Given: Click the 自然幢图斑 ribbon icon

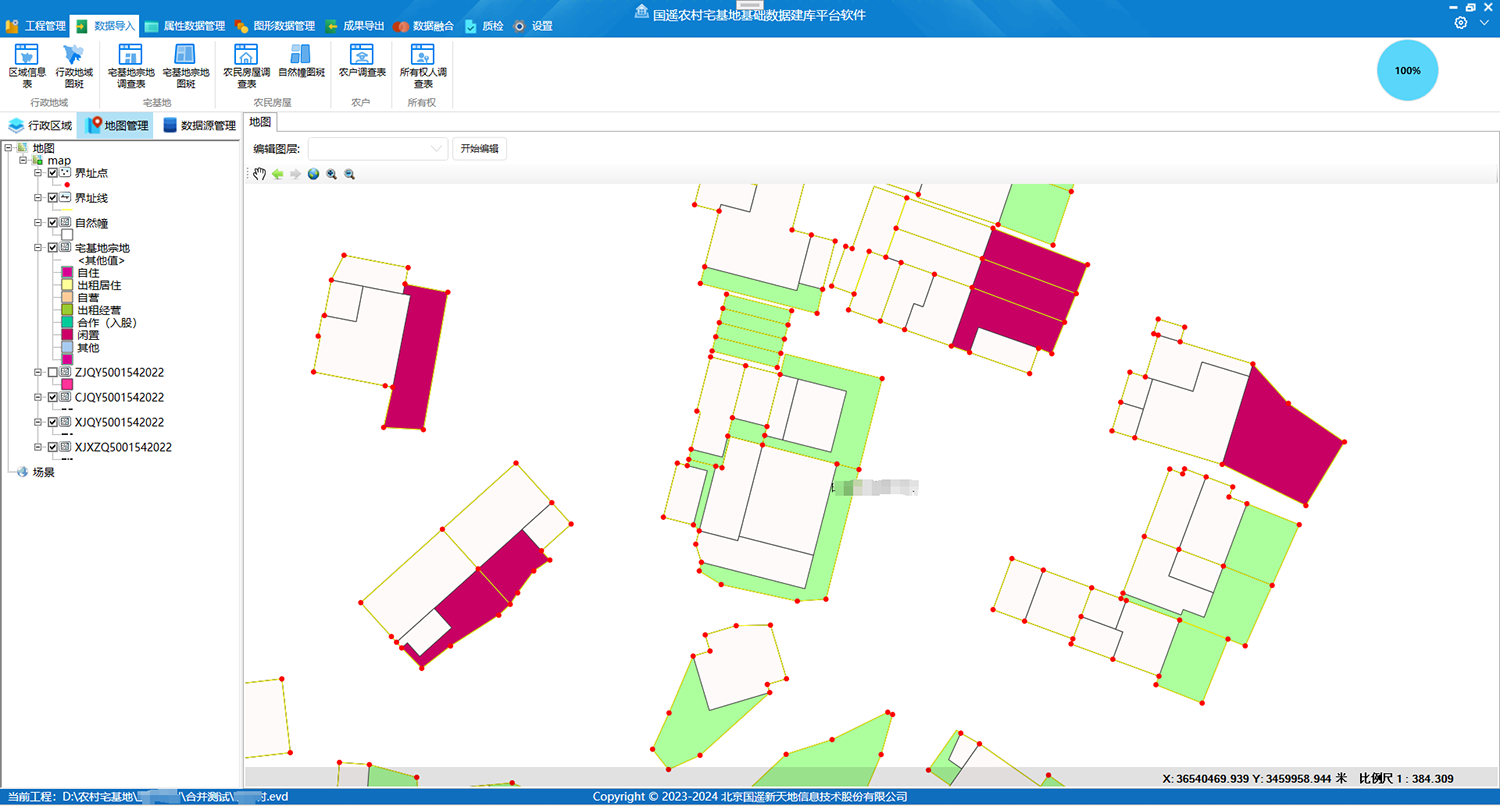Looking at the screenshot, I should click(x=301, y=65).
